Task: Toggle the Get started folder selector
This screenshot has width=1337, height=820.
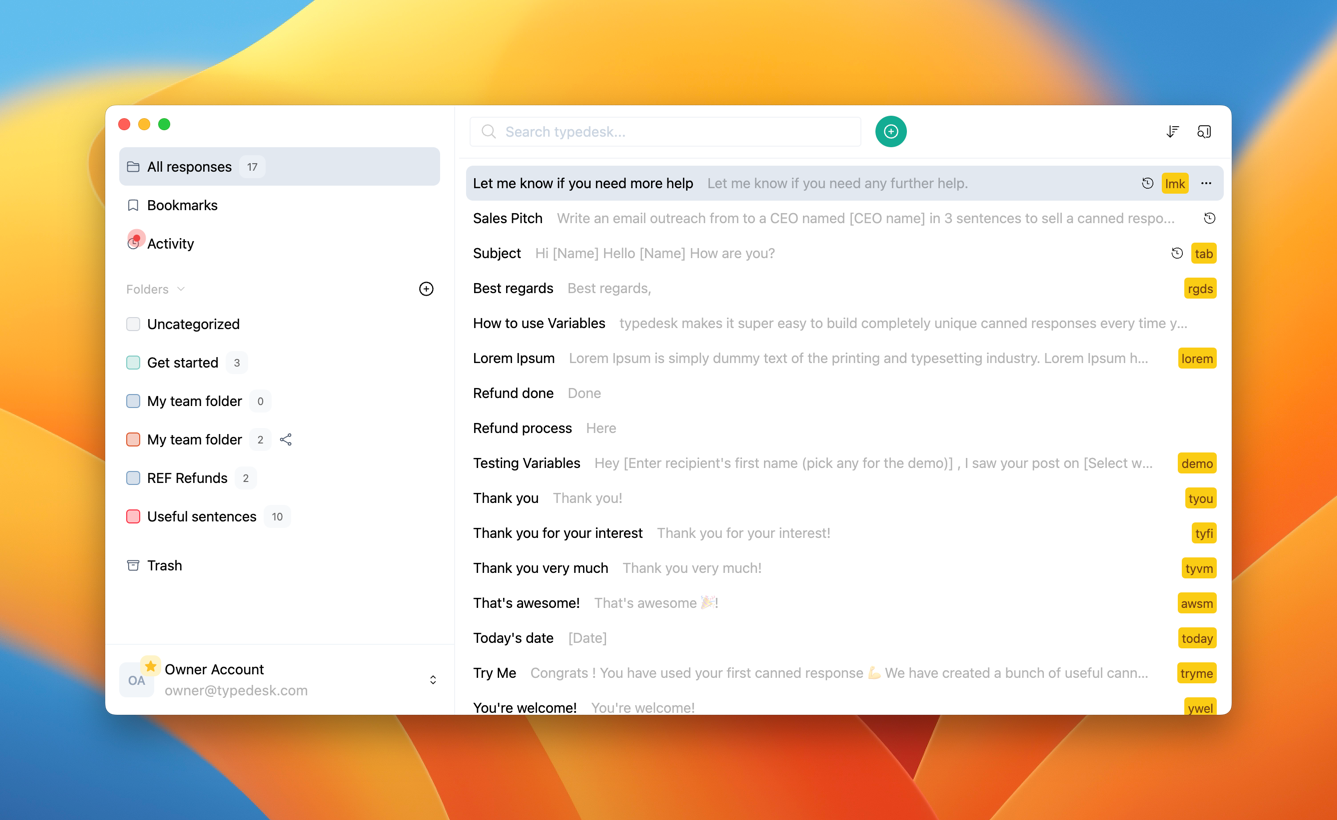Action: 132,362
